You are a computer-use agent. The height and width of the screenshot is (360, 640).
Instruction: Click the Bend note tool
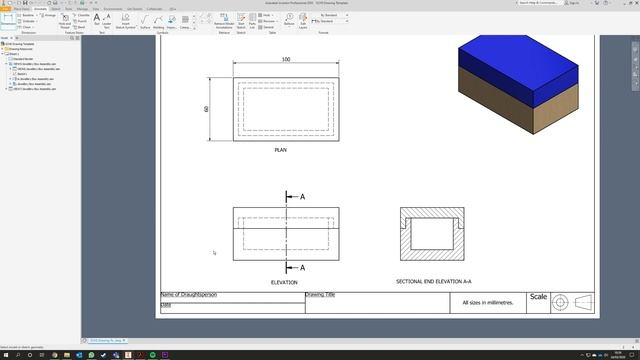click(80, 27)
